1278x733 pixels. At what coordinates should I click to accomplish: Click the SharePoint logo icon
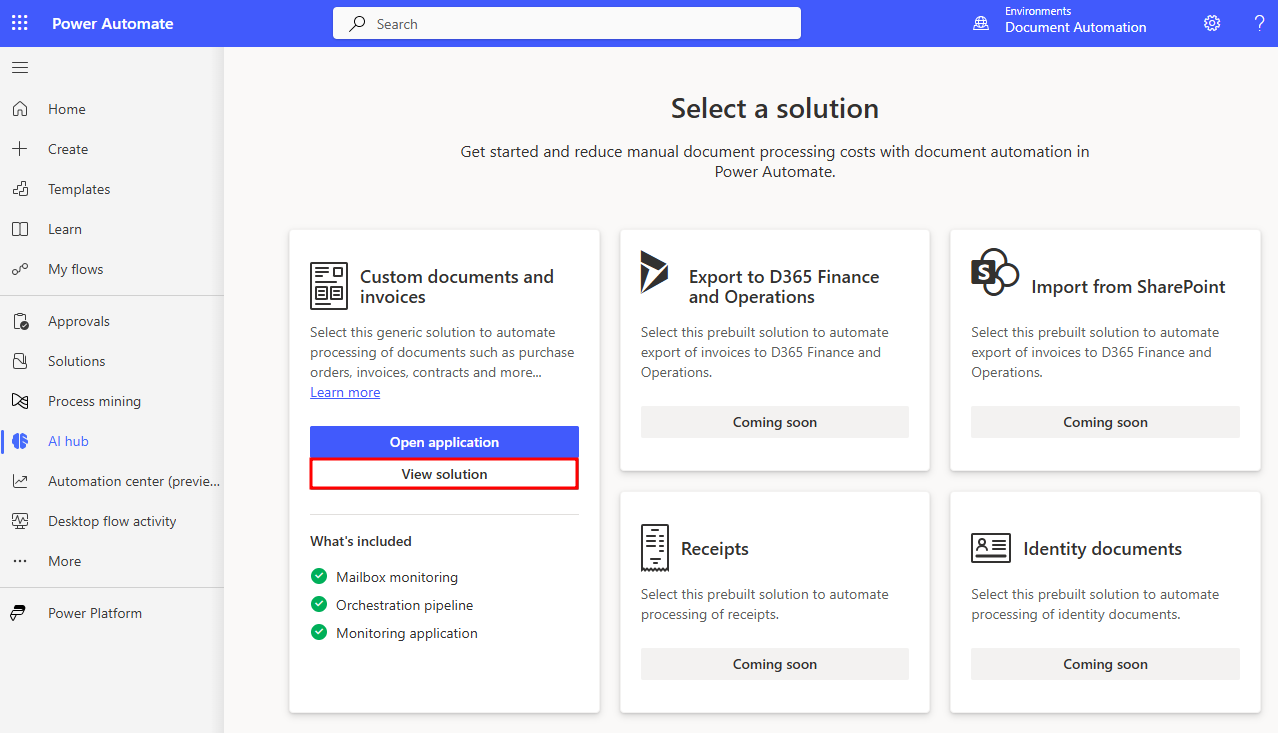[995, 271]
